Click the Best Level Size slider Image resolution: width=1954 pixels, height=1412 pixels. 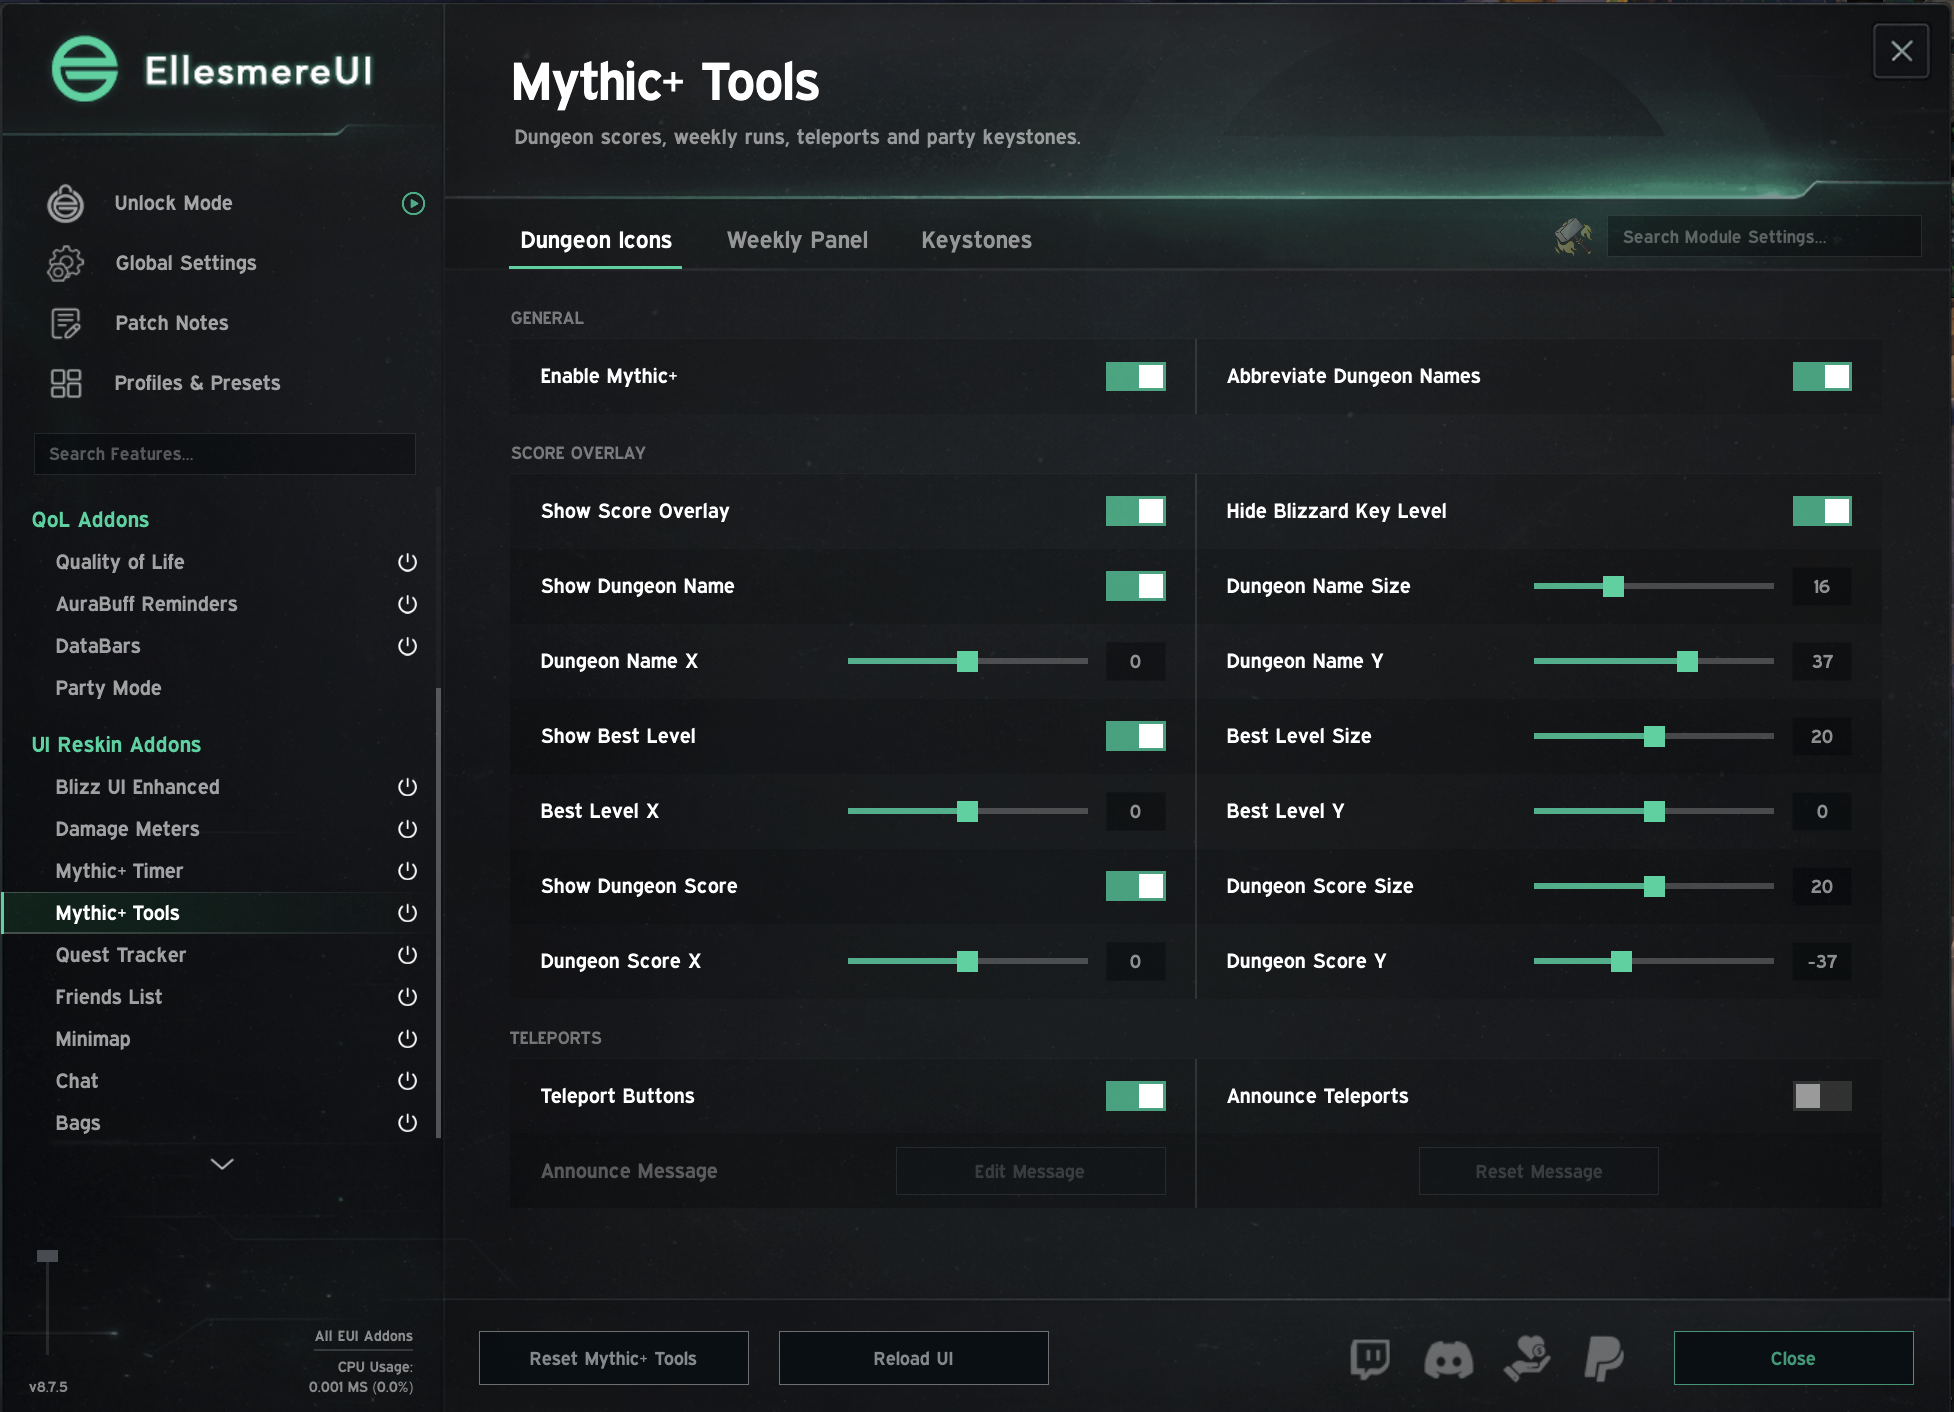(1653, 736)
